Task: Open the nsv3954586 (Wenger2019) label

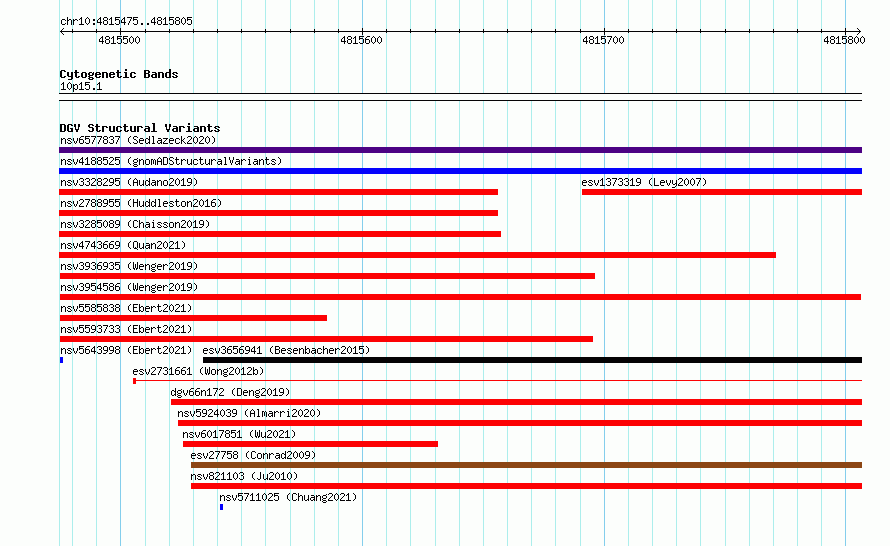Action: 129,287
